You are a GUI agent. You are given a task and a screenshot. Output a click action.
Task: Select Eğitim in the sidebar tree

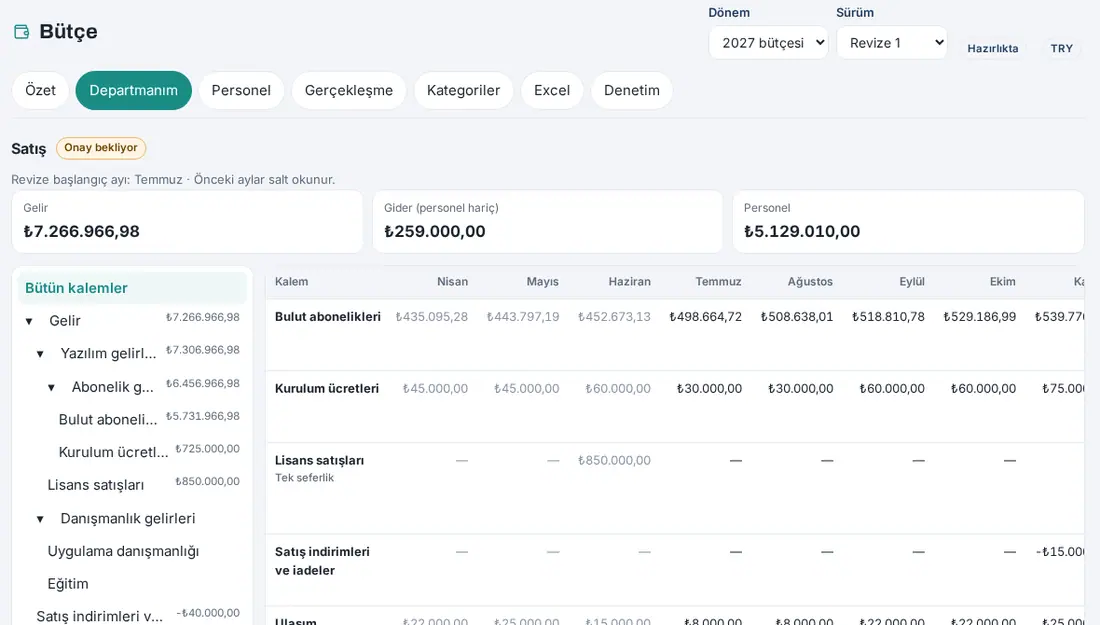68,584
